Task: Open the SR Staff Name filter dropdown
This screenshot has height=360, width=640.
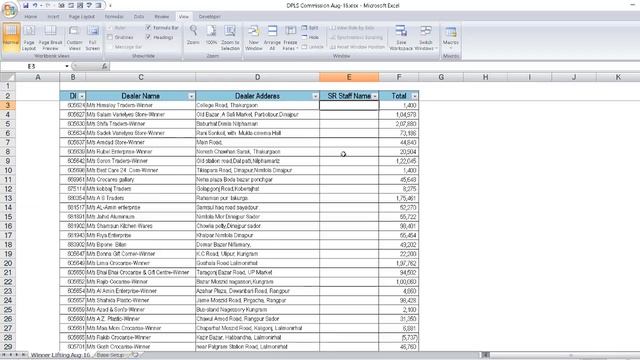Action: coord(375,96)
